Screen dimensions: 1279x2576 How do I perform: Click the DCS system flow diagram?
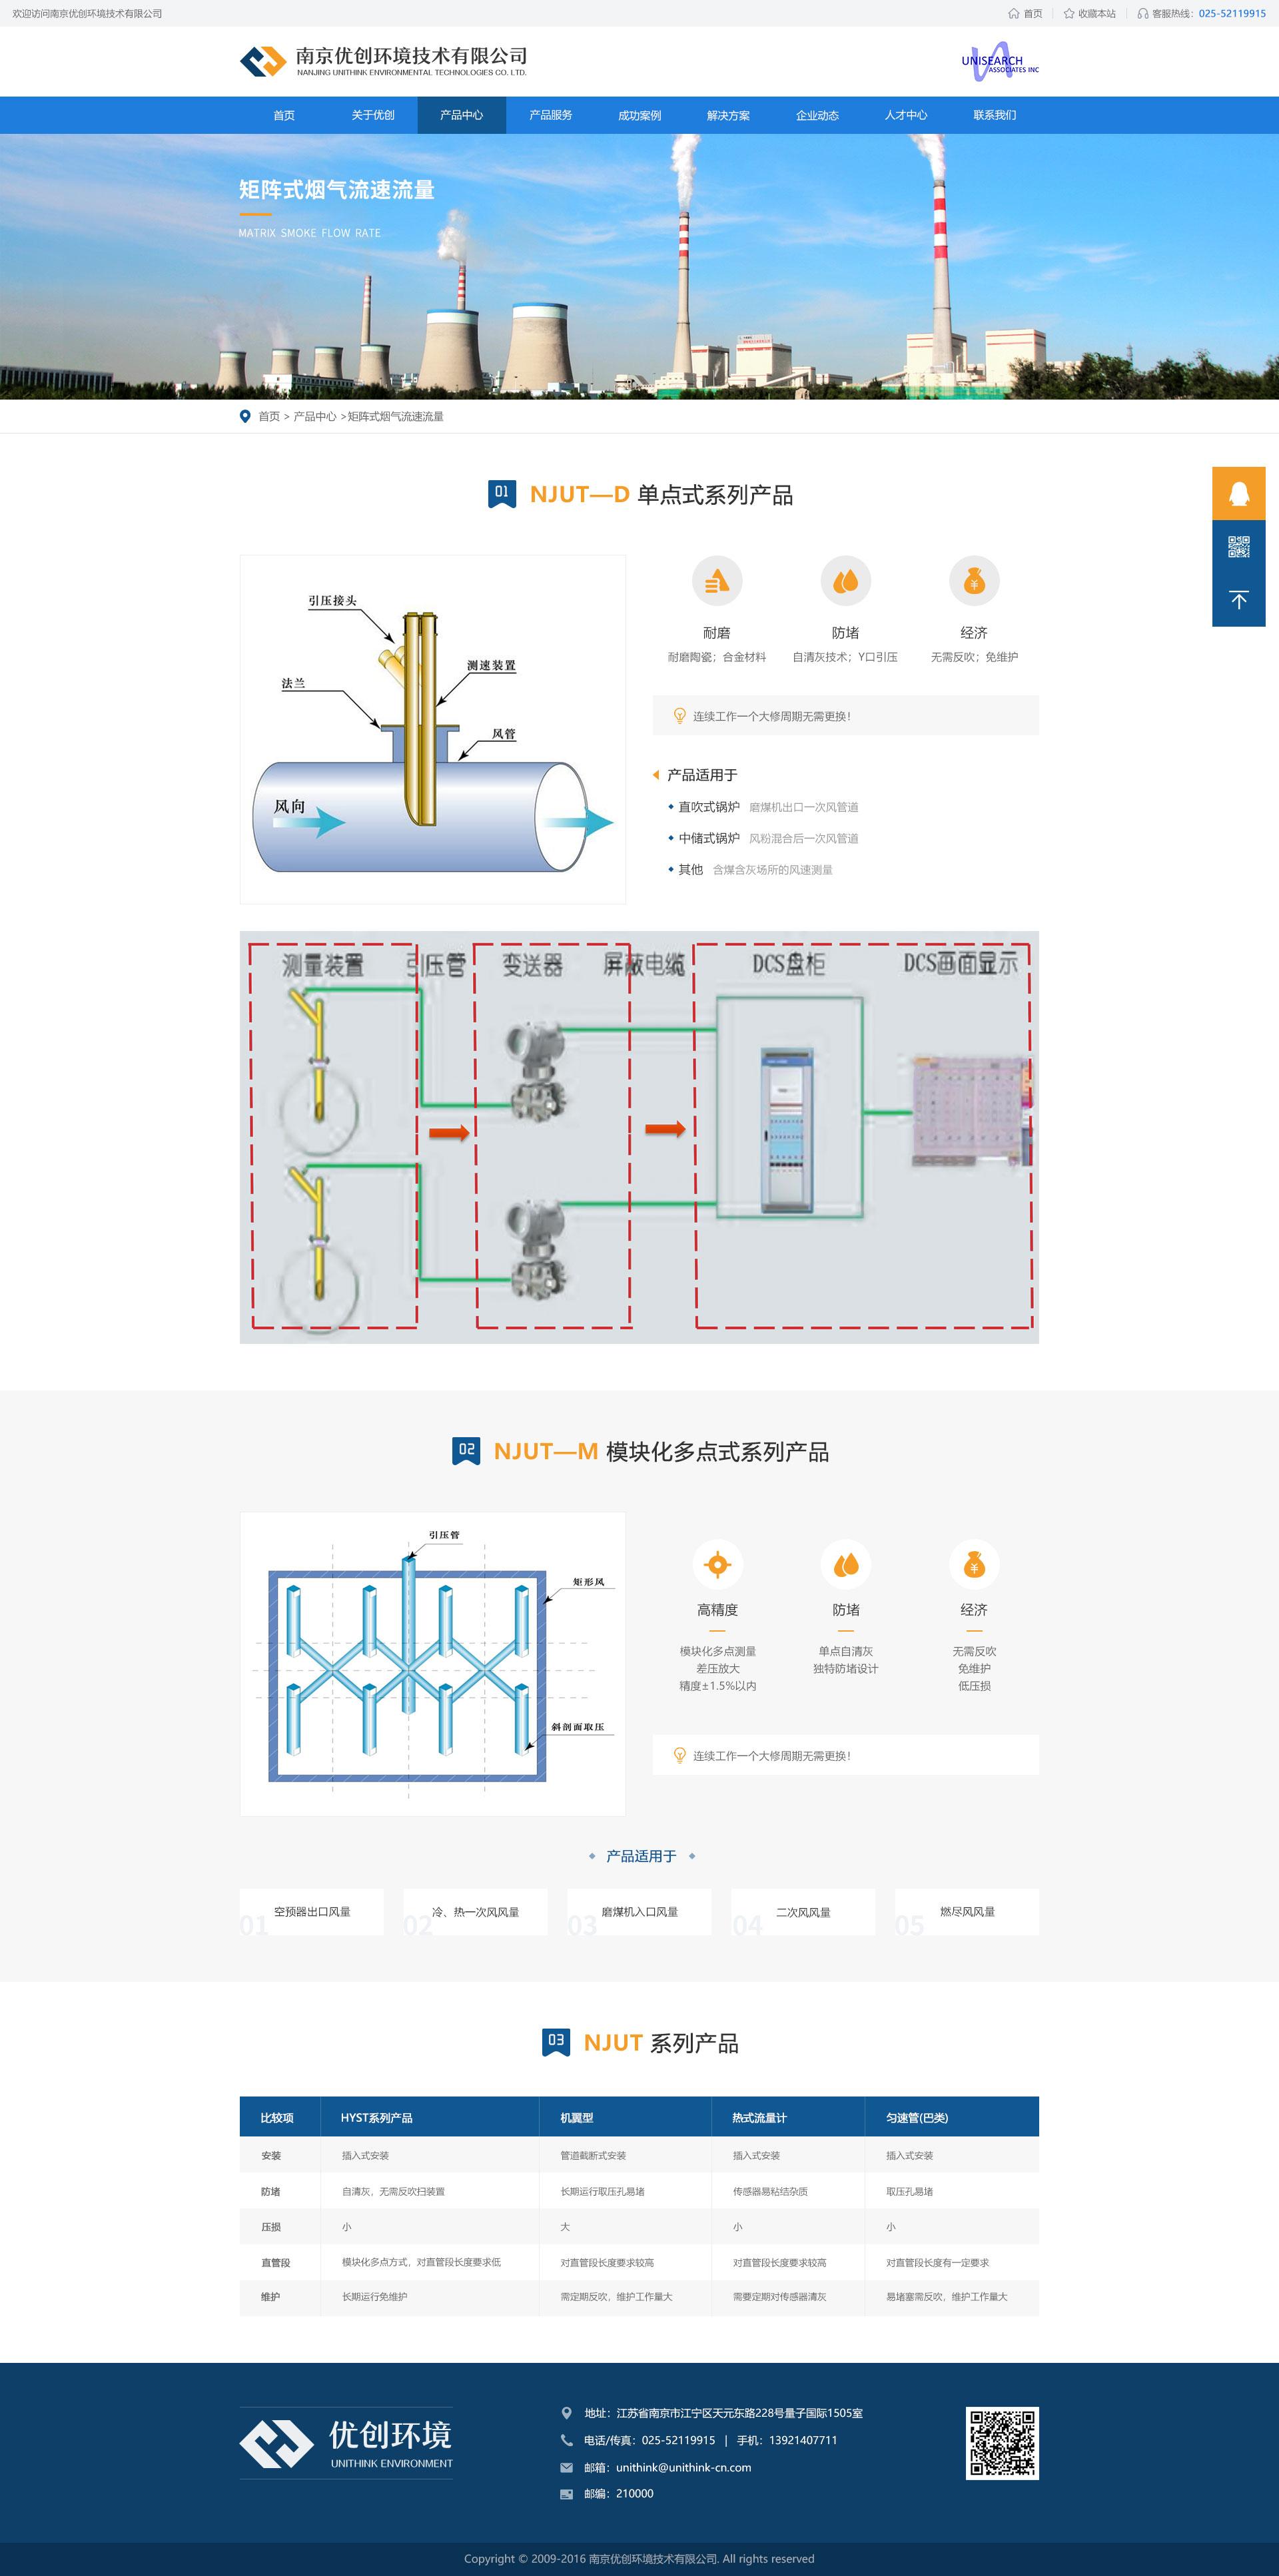coord(639,1137)
